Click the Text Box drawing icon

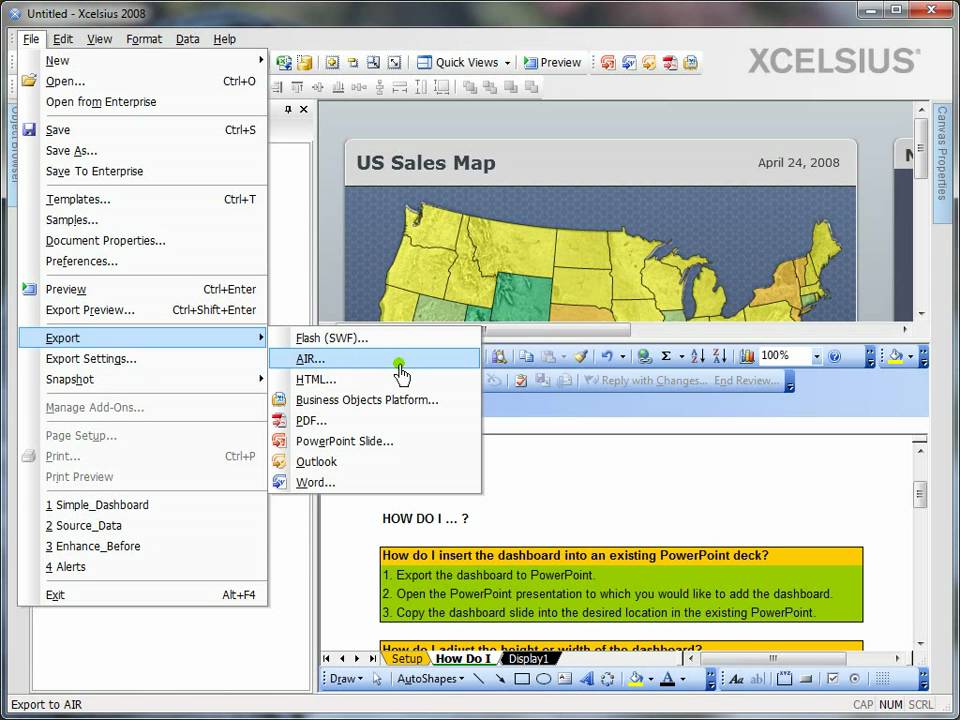pos(564,678)
